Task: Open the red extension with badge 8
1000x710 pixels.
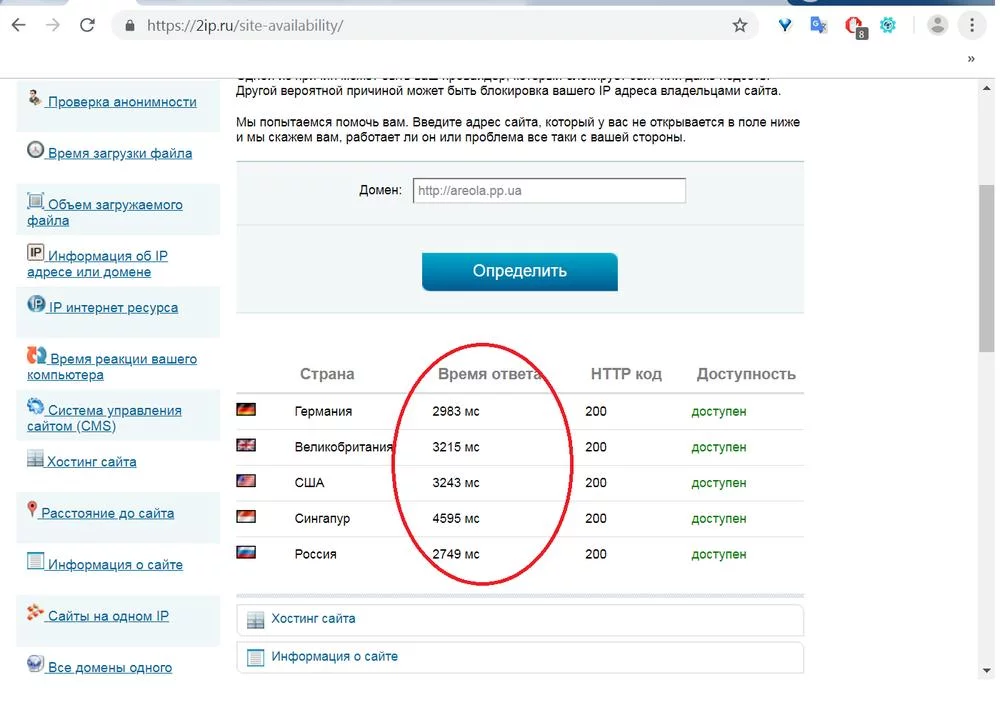Action: tap(854, 27)
